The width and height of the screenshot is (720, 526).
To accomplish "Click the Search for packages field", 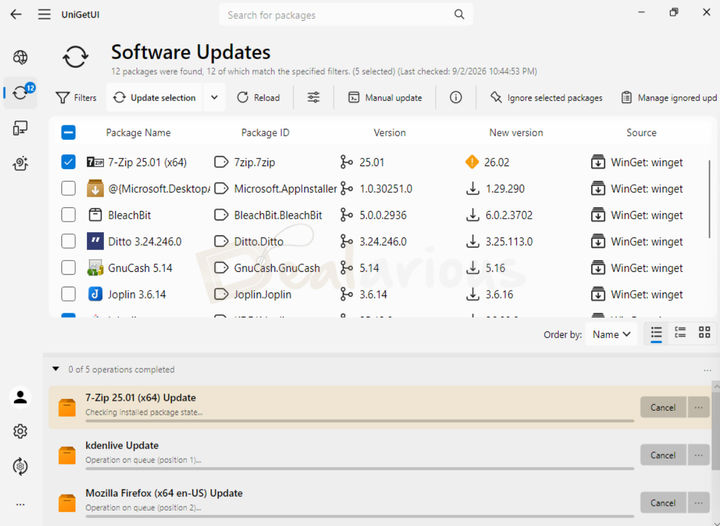I will pyautogui.click(x=346, y=15).
